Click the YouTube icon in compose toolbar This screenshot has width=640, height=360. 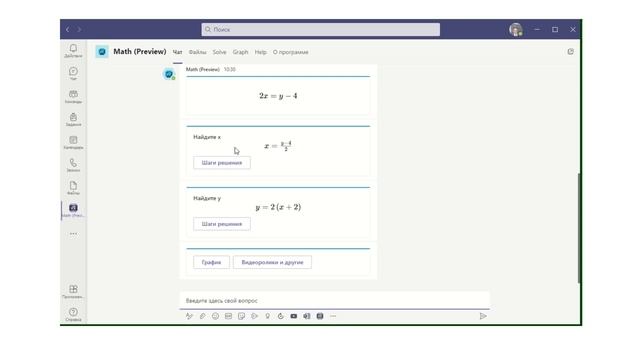click(x=293, y=316)
